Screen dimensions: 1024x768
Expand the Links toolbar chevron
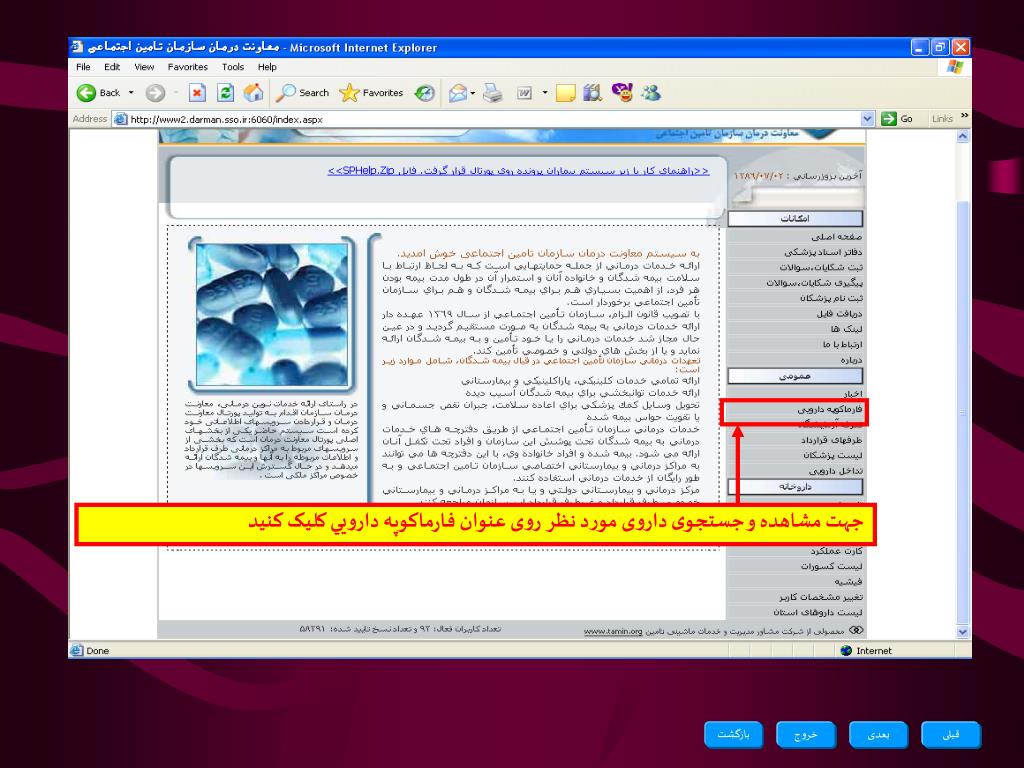[x=965, y=116]
